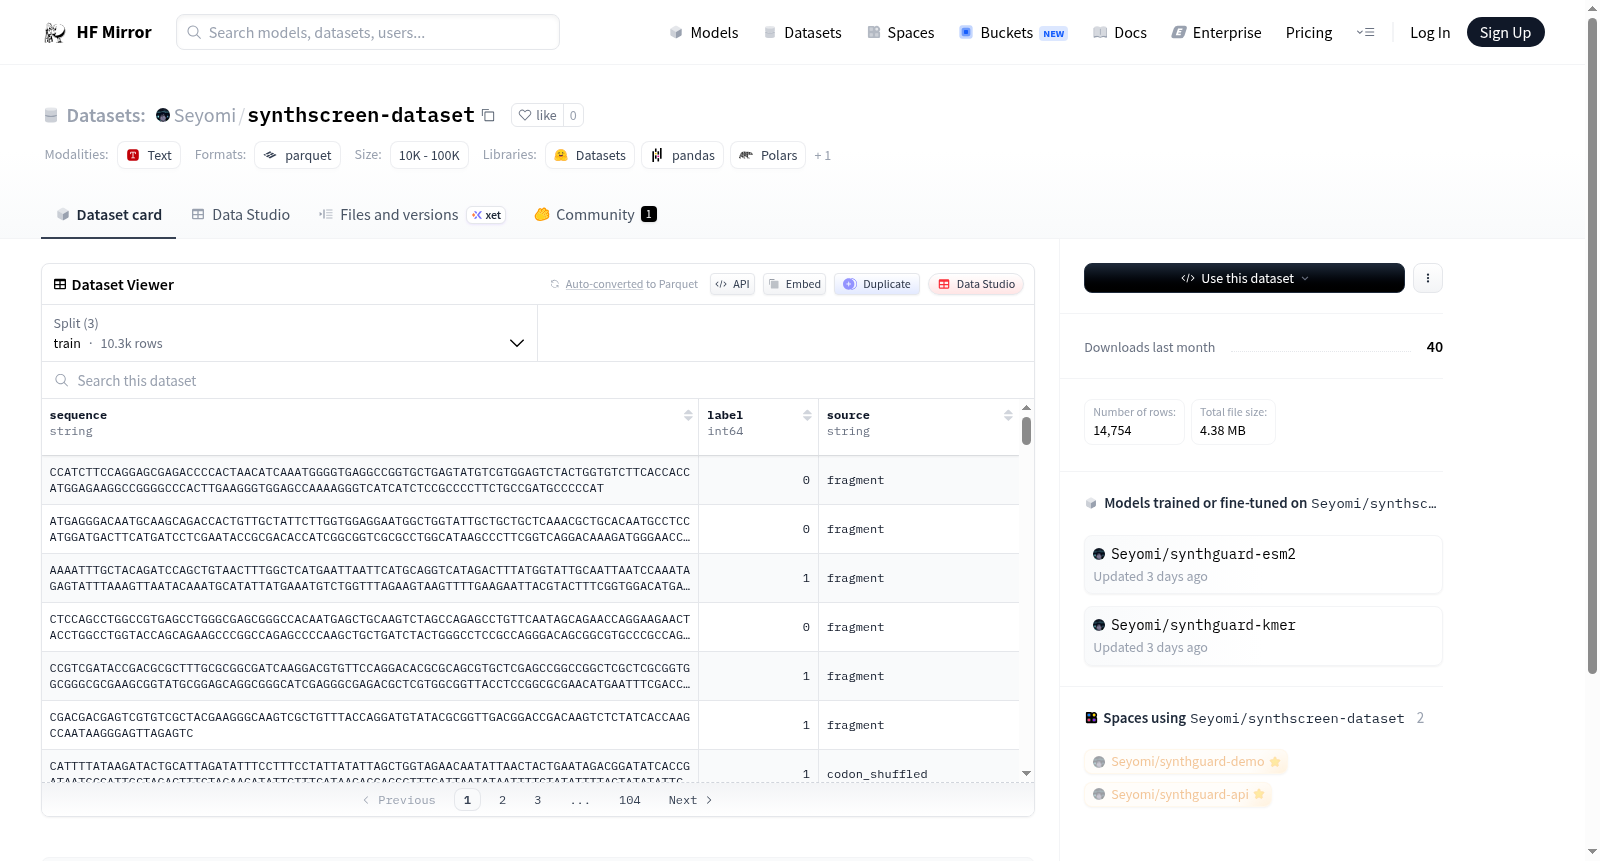Click the page vertical scrollbar thumb
Viewport: 1600px width, 861px height.
1592,345
